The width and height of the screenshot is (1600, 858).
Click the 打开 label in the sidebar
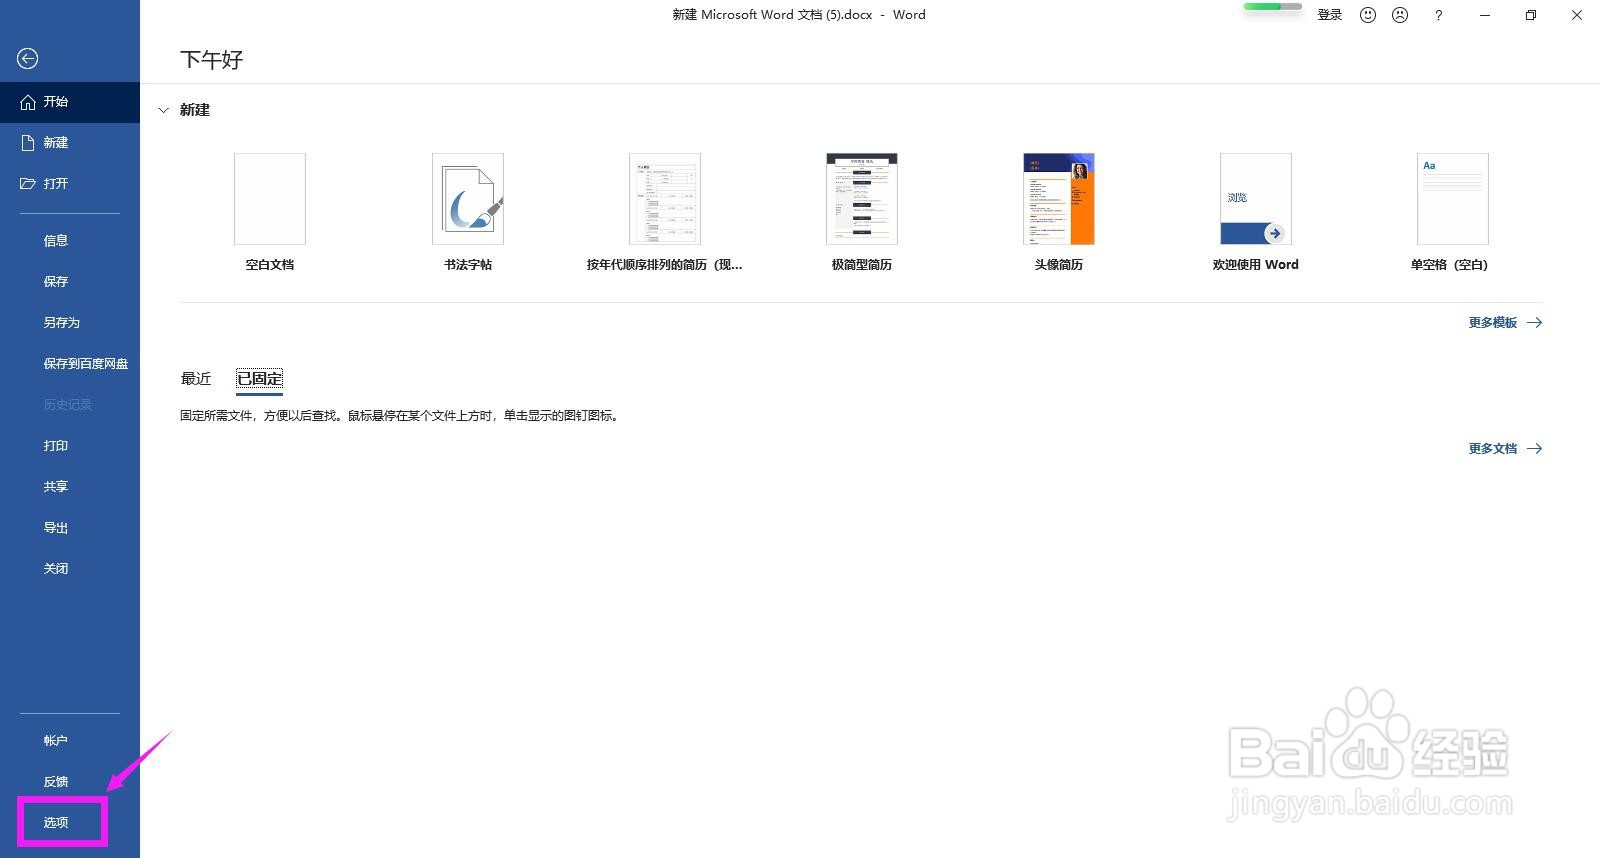[x=56, y=184]
